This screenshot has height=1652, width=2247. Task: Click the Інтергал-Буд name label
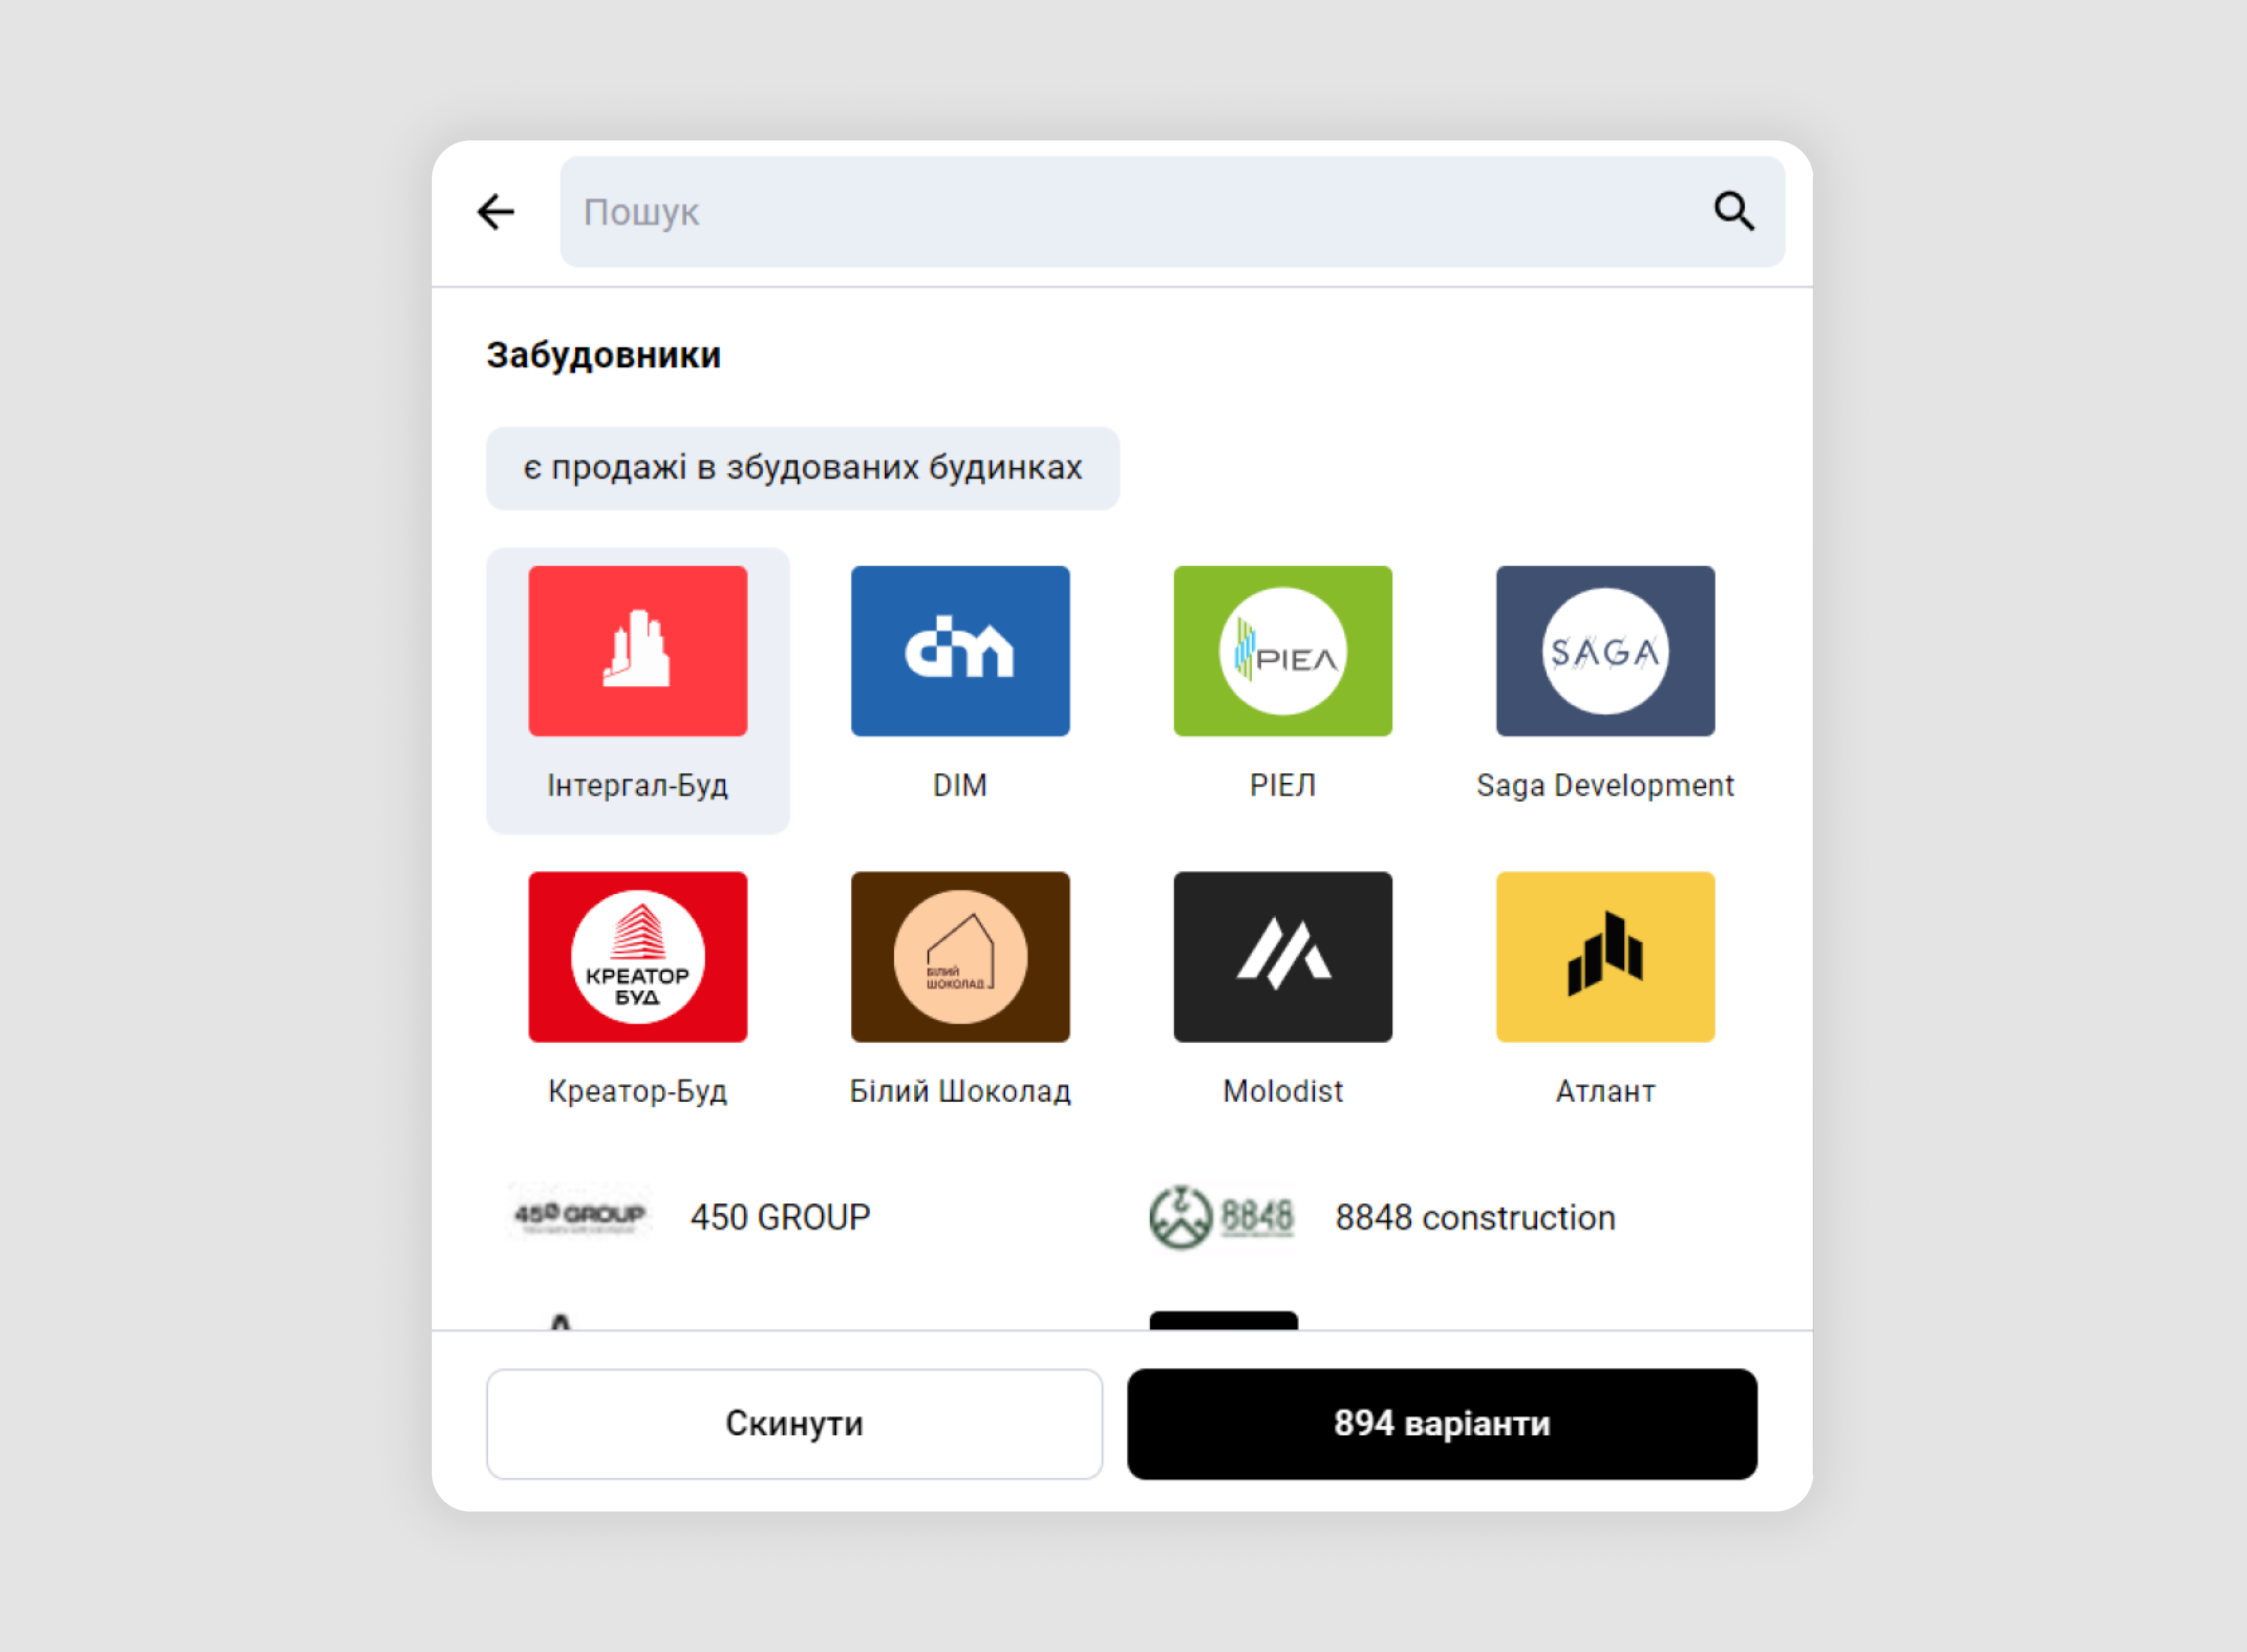(x=638, y=785)
